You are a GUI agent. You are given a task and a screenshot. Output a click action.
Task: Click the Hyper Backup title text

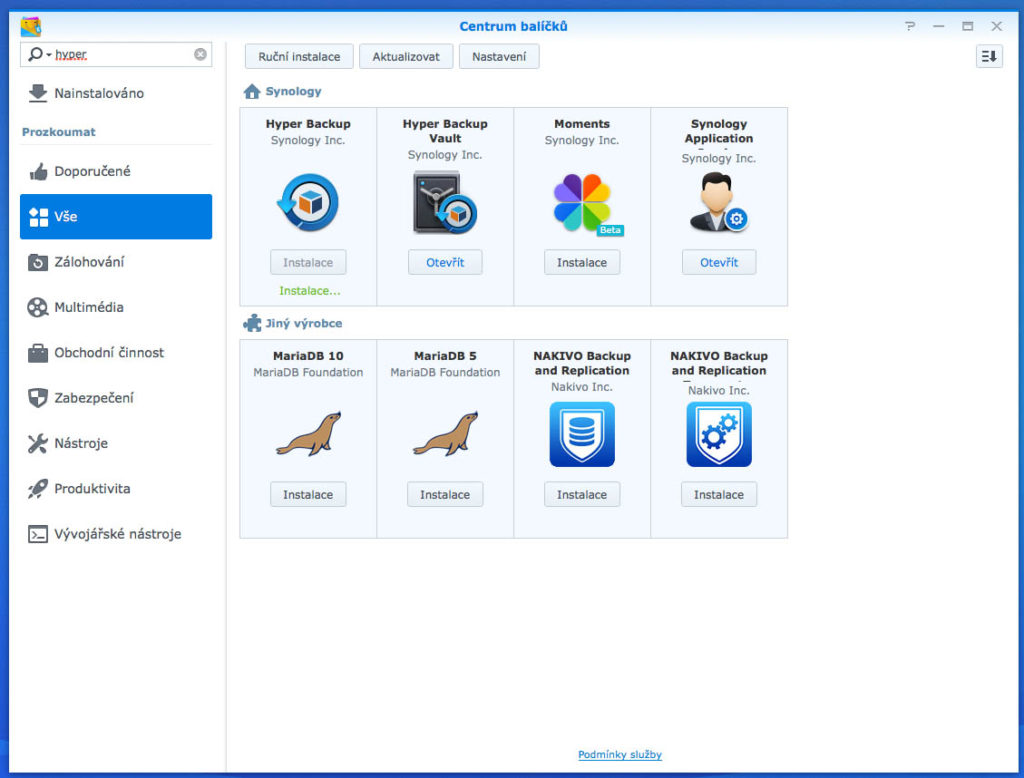click(308, 124)
